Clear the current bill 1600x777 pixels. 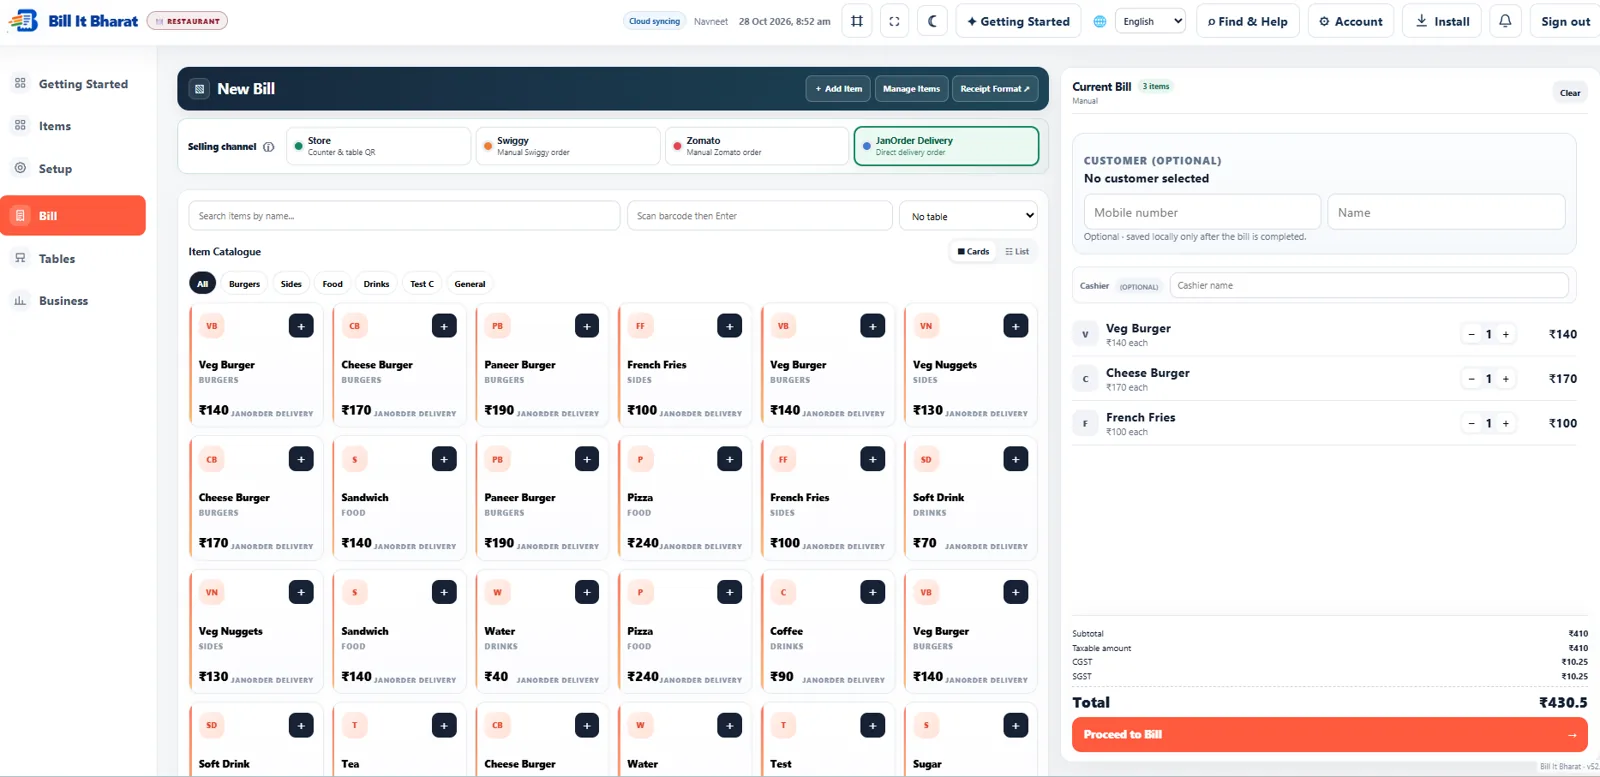[1570, 93]
